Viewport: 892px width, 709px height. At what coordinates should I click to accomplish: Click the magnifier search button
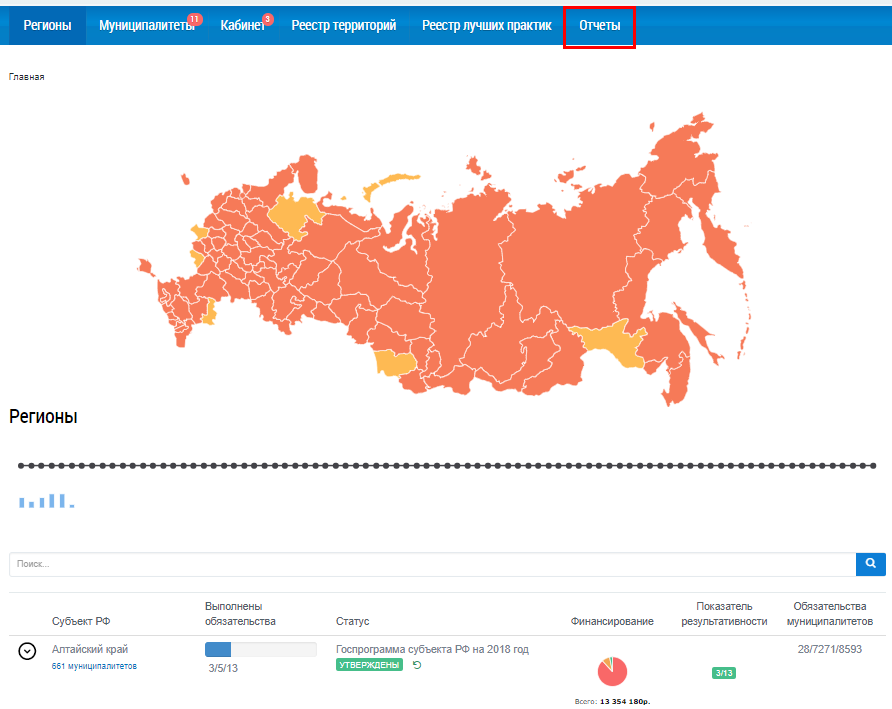[870, 564]
